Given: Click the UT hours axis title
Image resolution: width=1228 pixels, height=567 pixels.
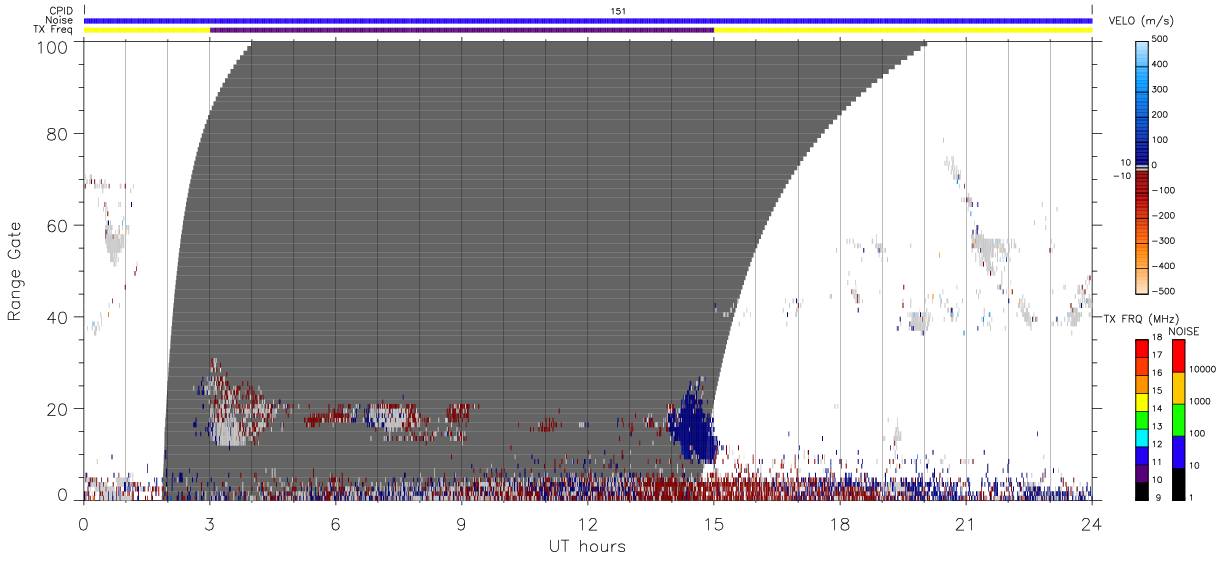Looking at the screenshot, I should pos(587,546).
